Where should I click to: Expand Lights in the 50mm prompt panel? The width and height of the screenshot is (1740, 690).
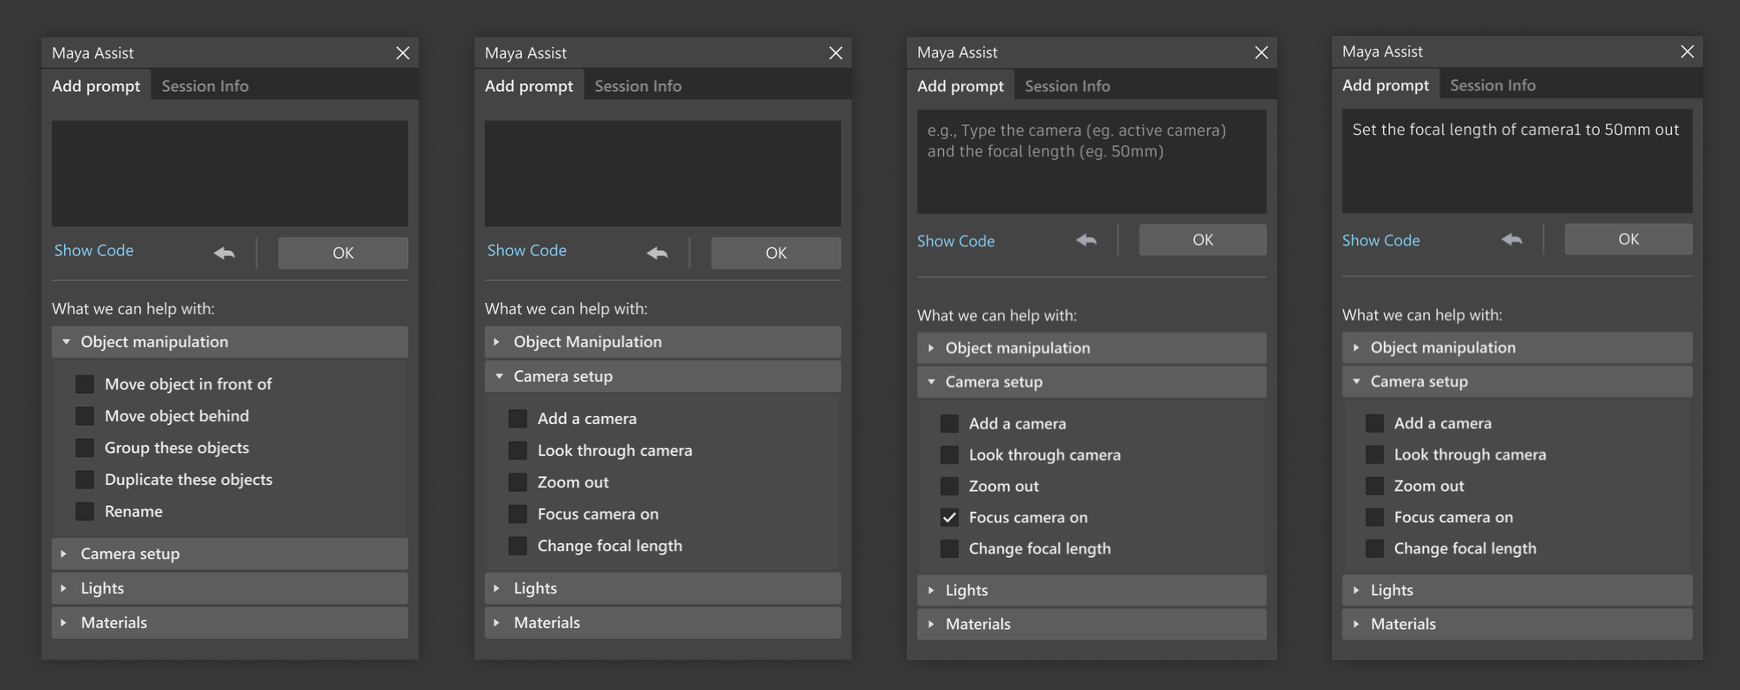pyautogui.click(x=1517, y=590)
